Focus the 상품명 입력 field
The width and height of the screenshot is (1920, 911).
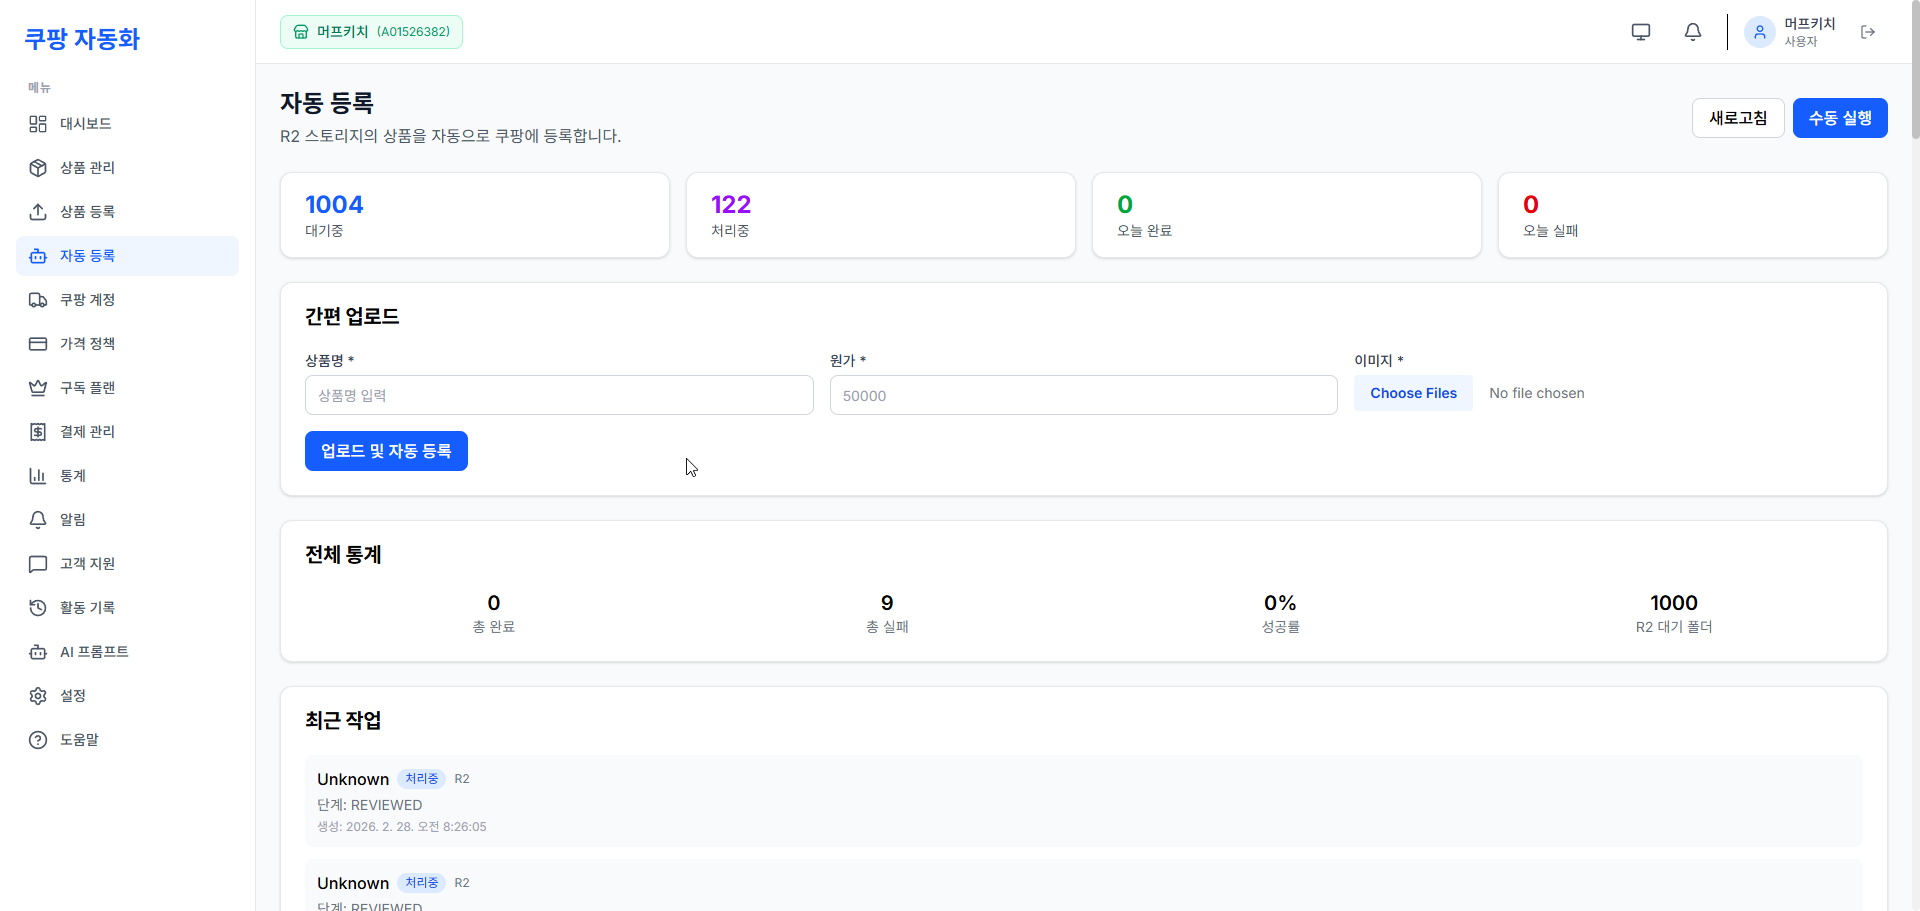[x=559, y=395]
